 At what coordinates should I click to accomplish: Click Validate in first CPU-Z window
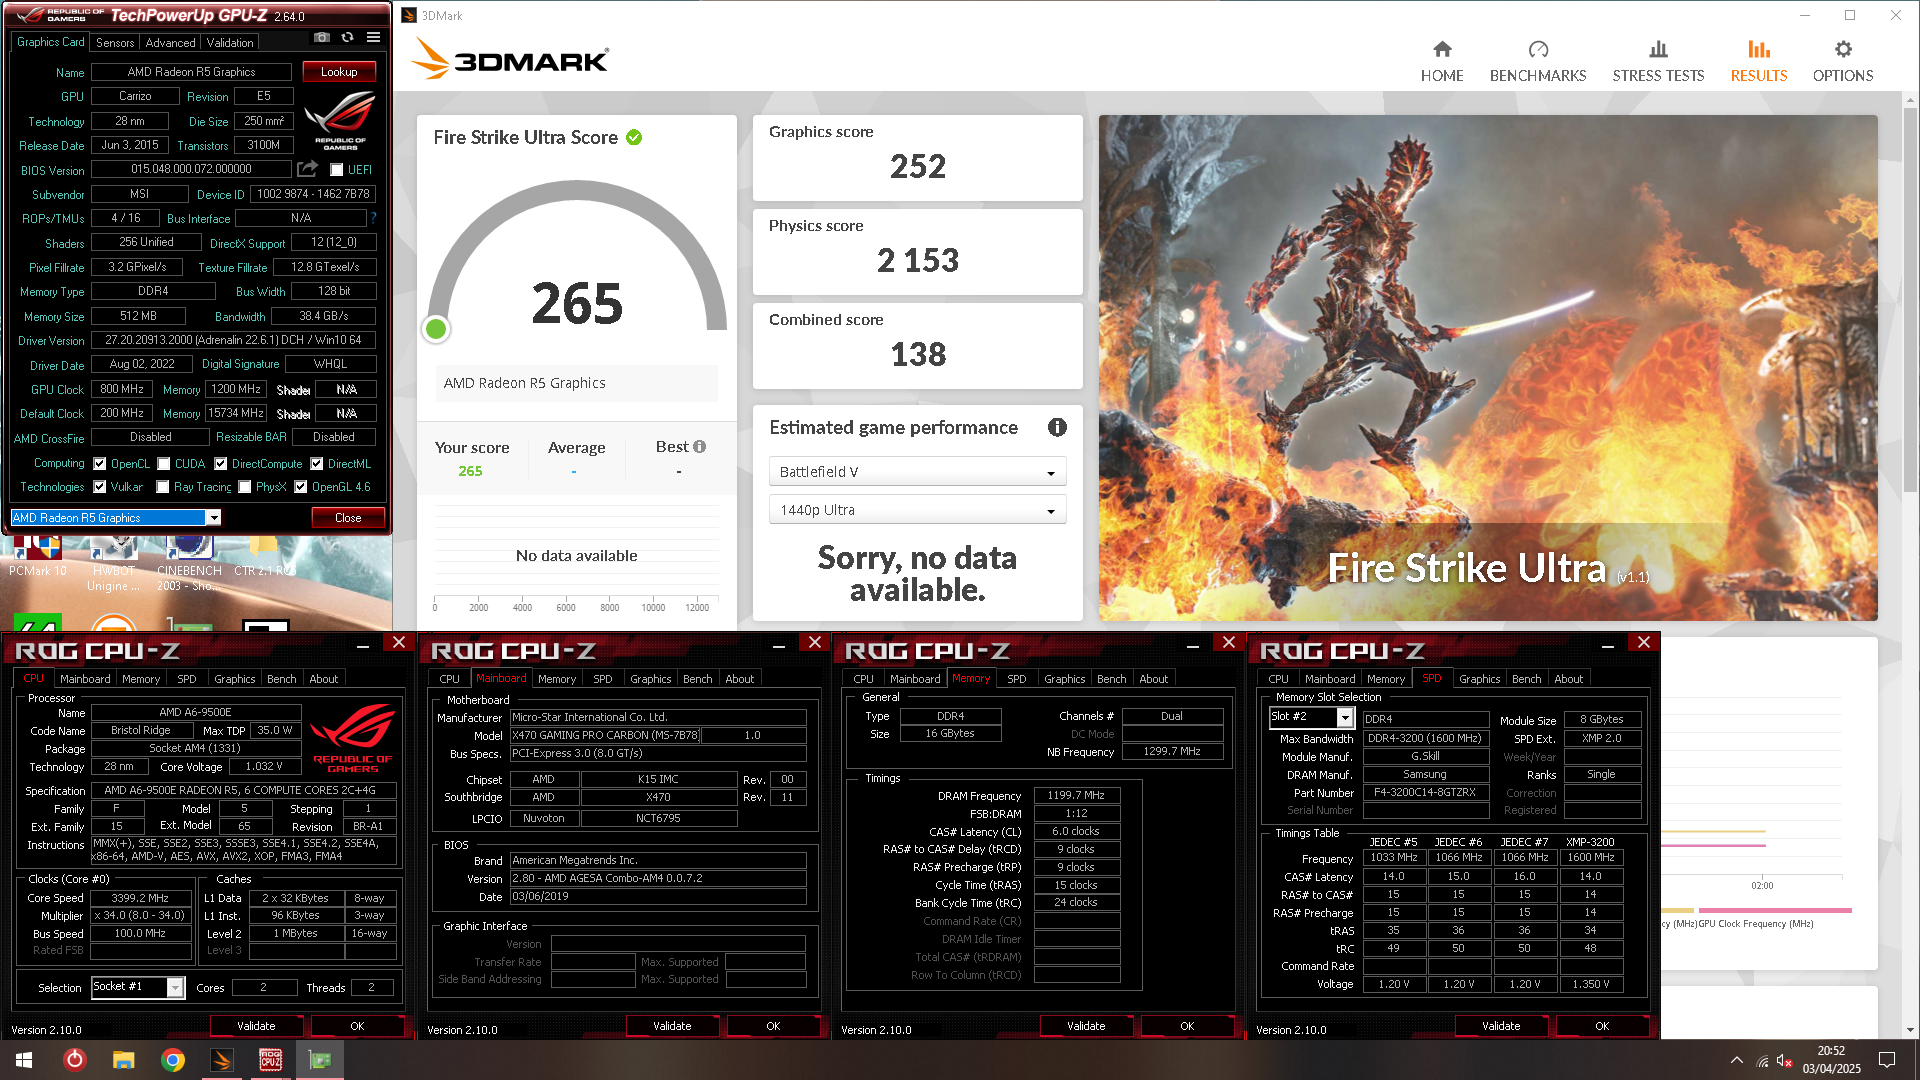click(256, 1026)
